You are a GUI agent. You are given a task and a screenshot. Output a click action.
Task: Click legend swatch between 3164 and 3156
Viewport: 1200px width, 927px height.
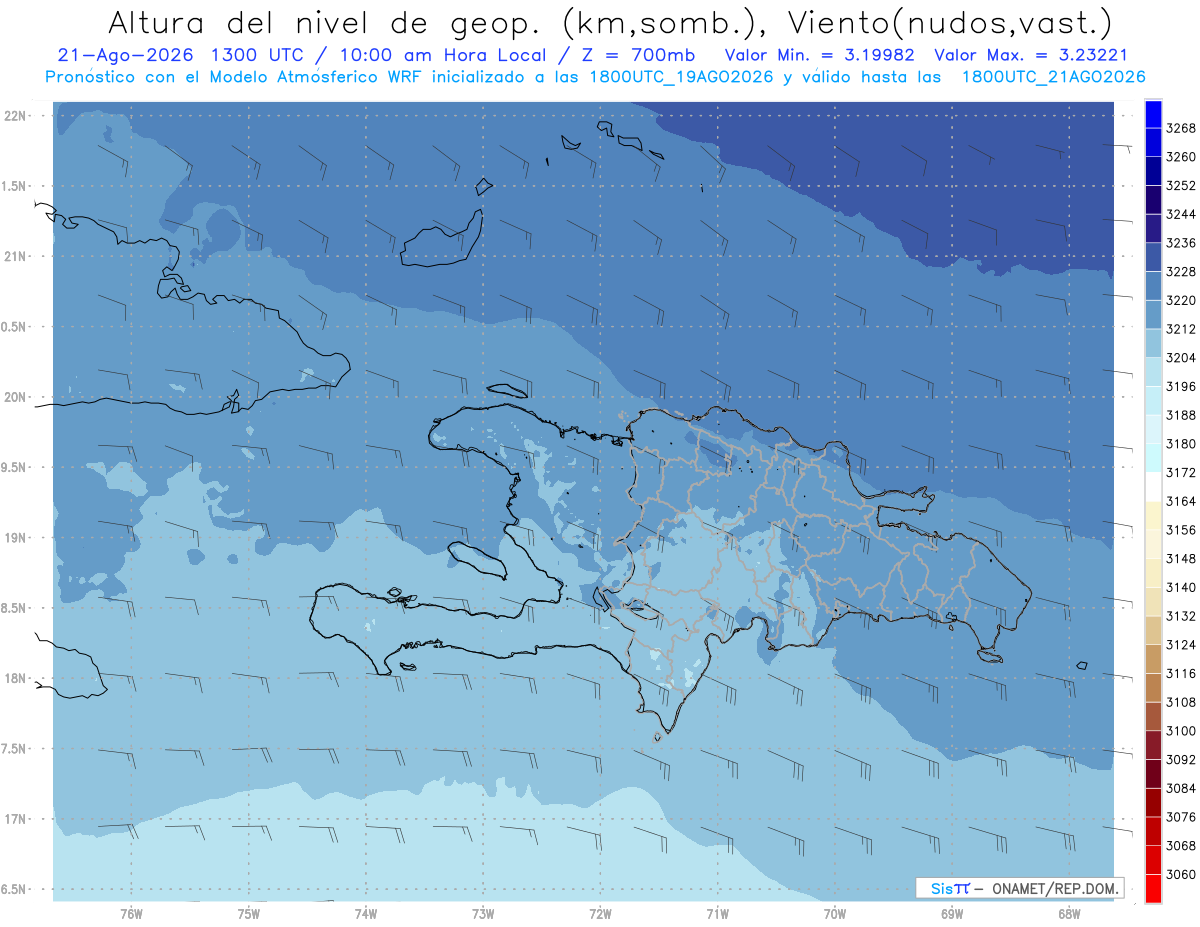(1152, 515)
